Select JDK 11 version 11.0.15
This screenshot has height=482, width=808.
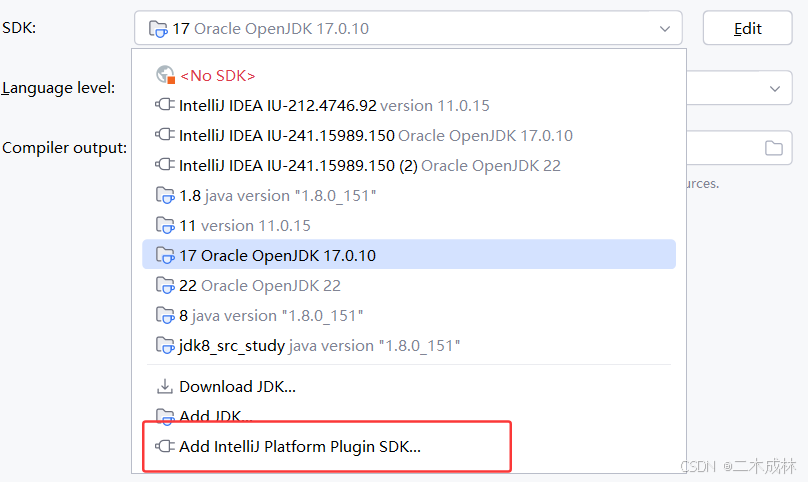click(409, 226)
